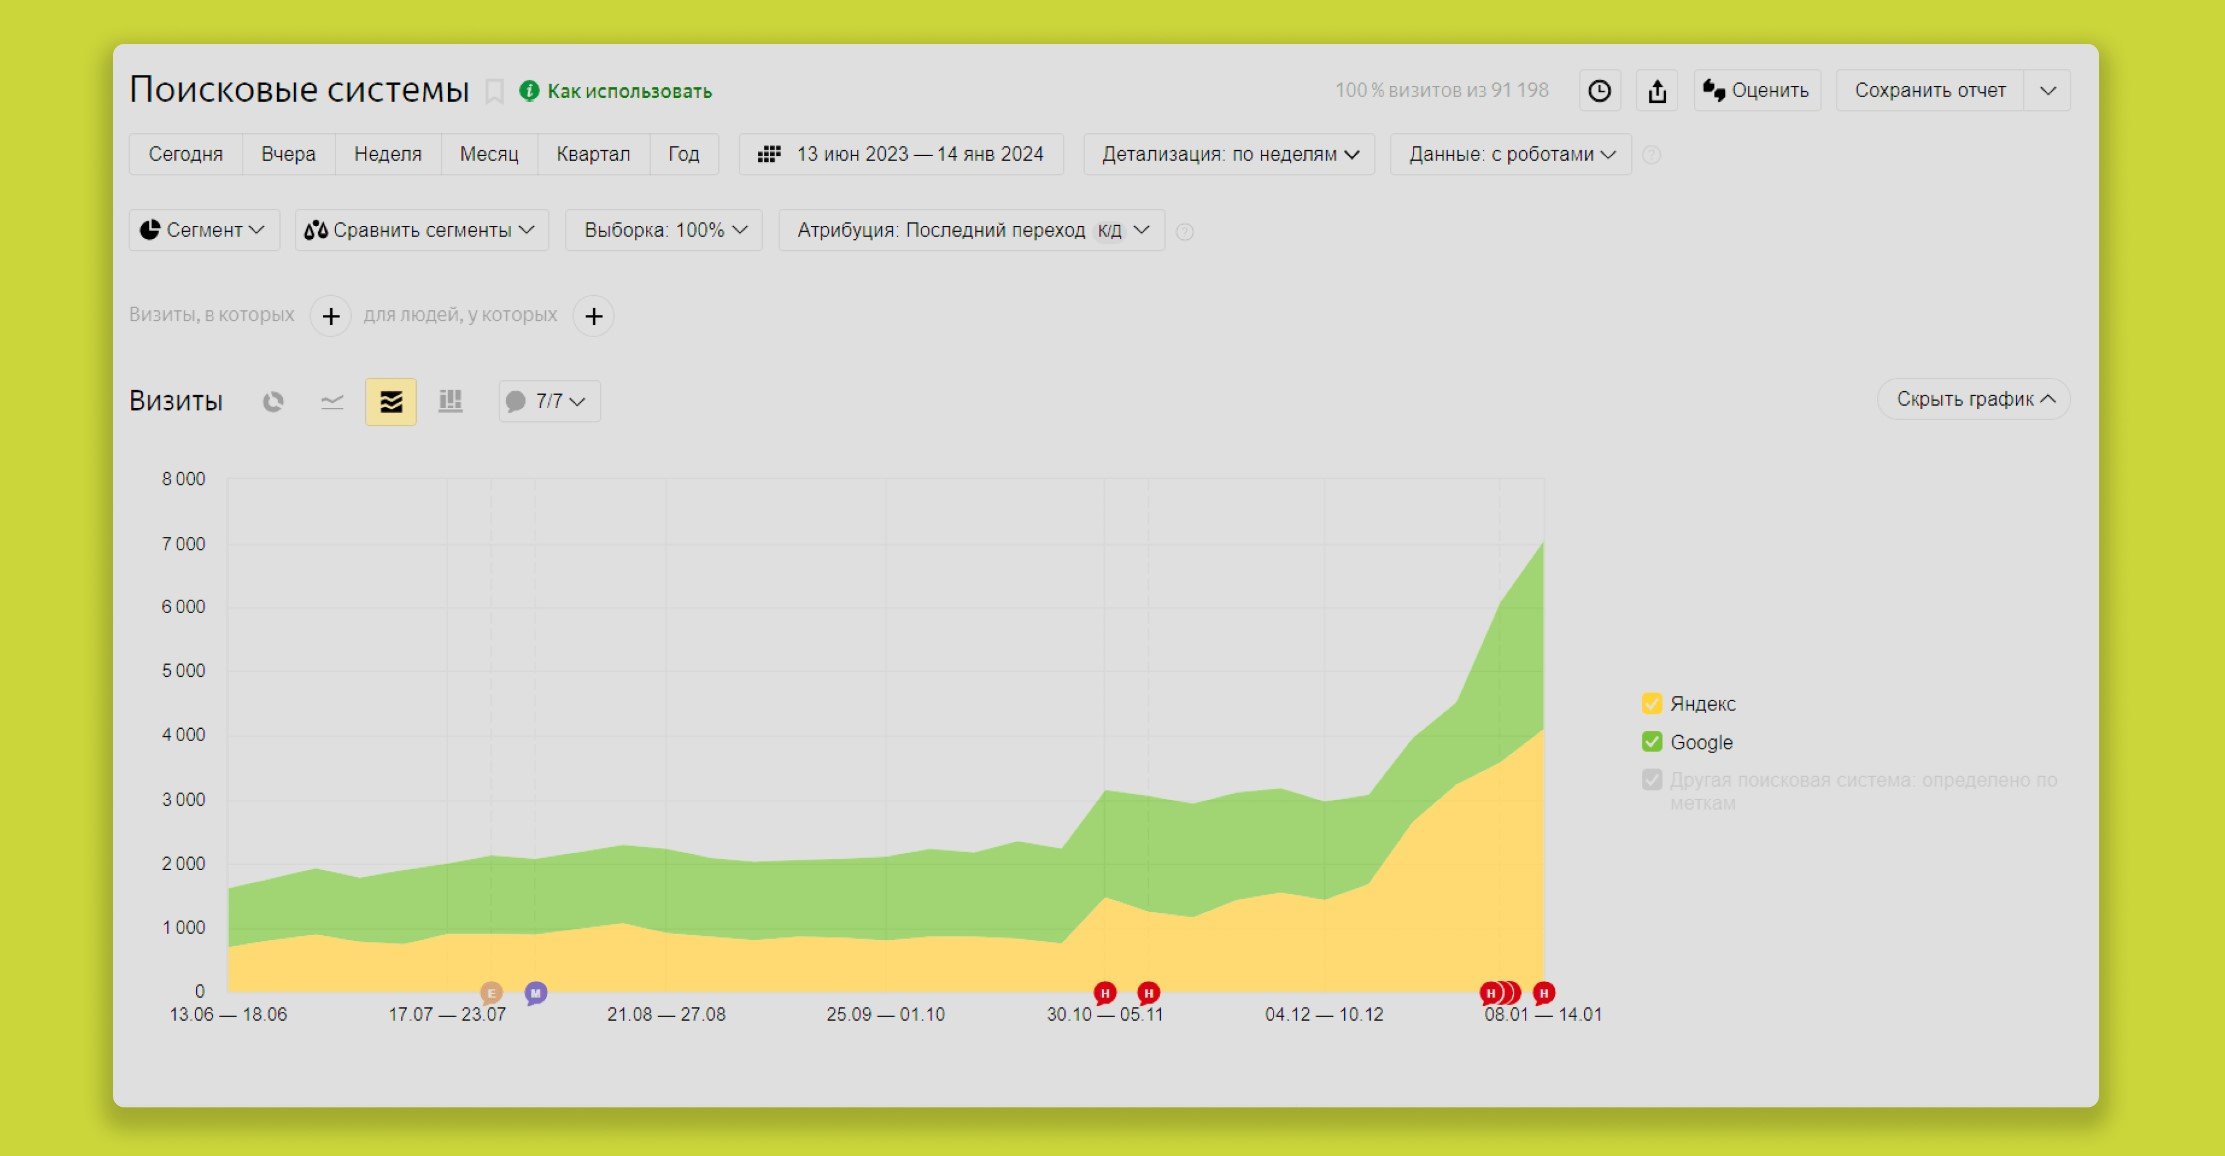
Task: Toggle the Другая поисковая система checkbox
Action: point(1652,780)
